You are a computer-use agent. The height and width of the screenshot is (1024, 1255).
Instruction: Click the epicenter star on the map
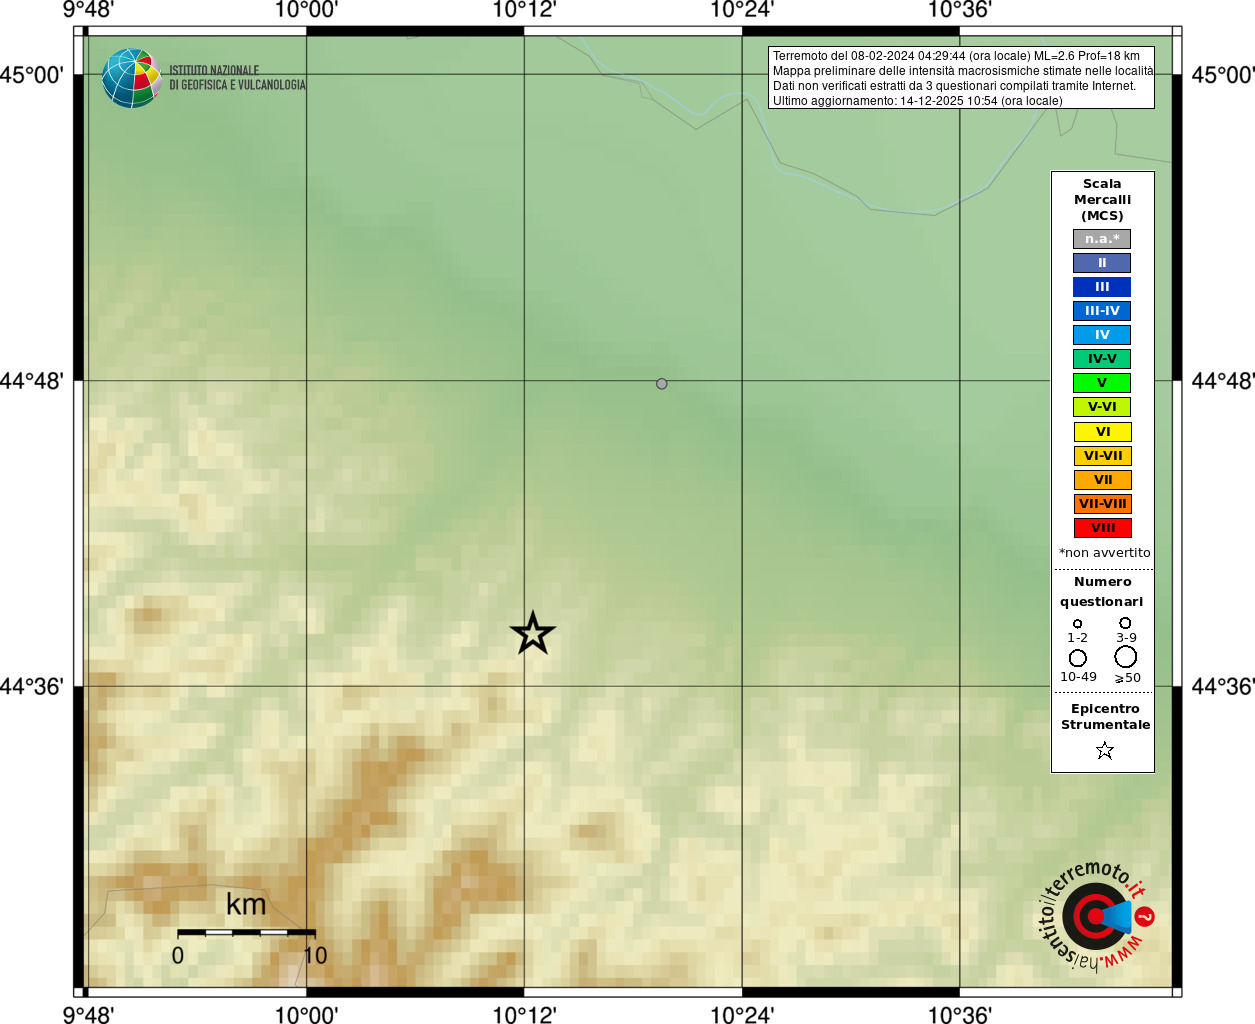click(x=533, y=633)
